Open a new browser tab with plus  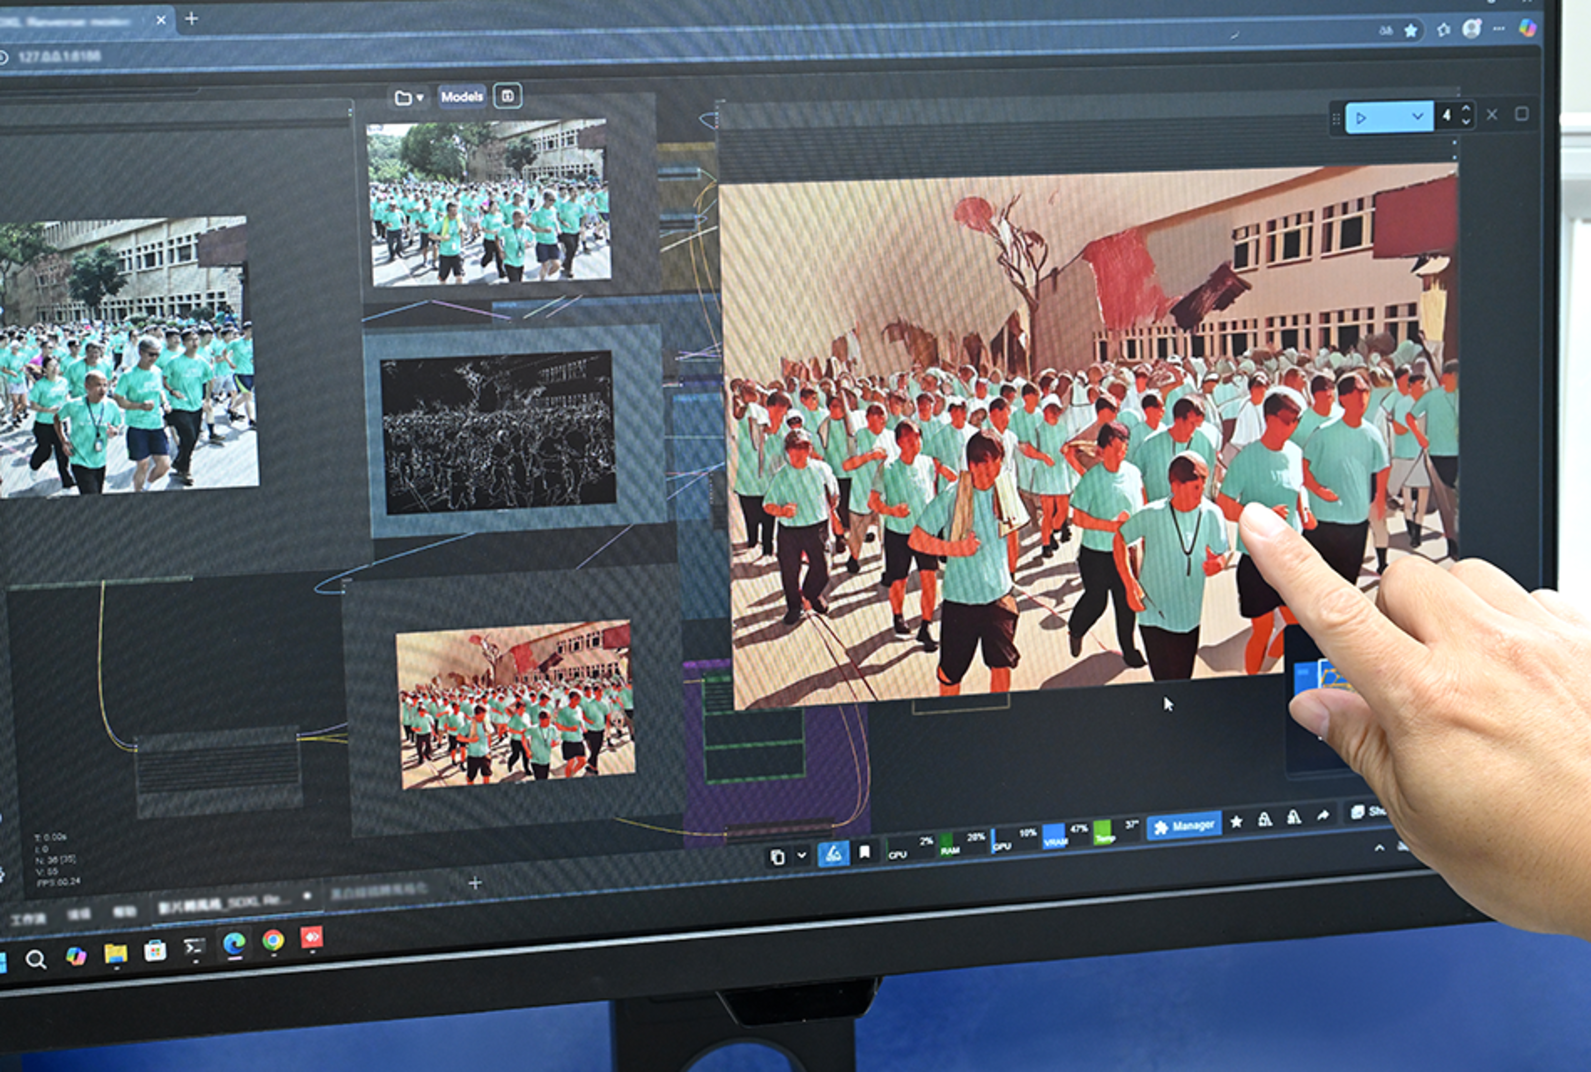pos(191,18)
